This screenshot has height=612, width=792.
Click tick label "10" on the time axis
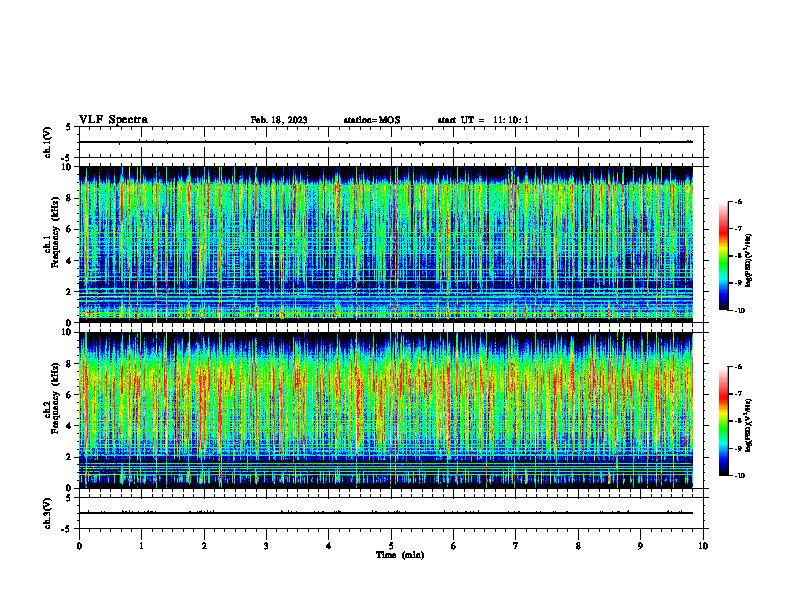point(703,546)
